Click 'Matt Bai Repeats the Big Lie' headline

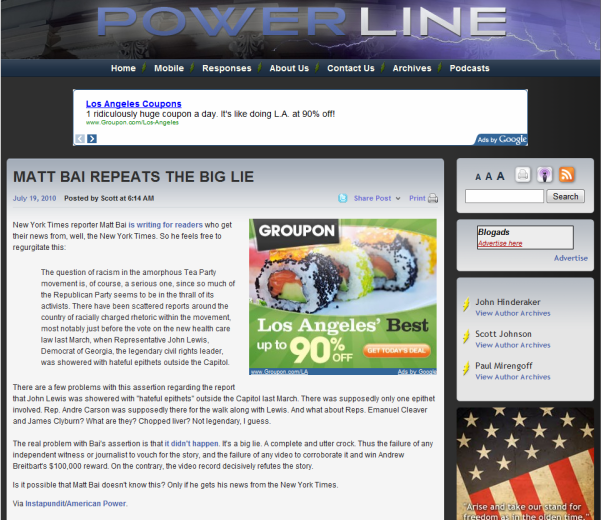(133, 177)
